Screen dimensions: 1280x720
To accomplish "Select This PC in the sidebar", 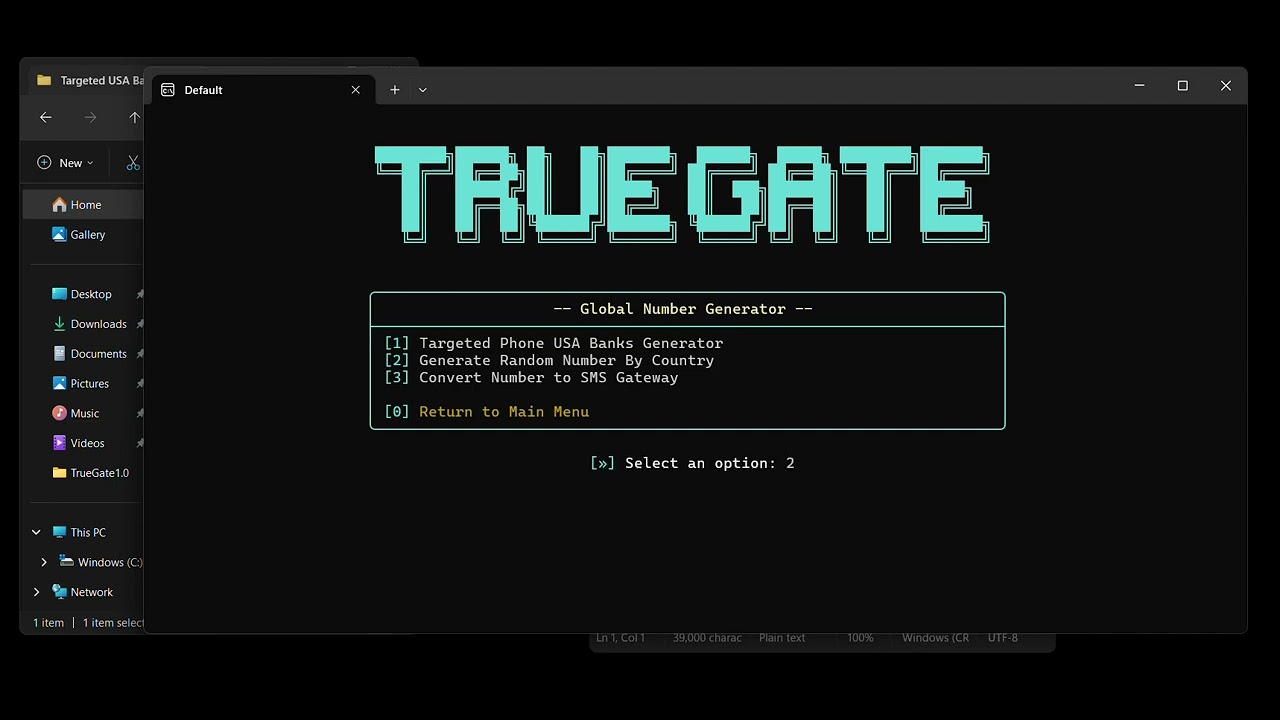I will point(88,533).
